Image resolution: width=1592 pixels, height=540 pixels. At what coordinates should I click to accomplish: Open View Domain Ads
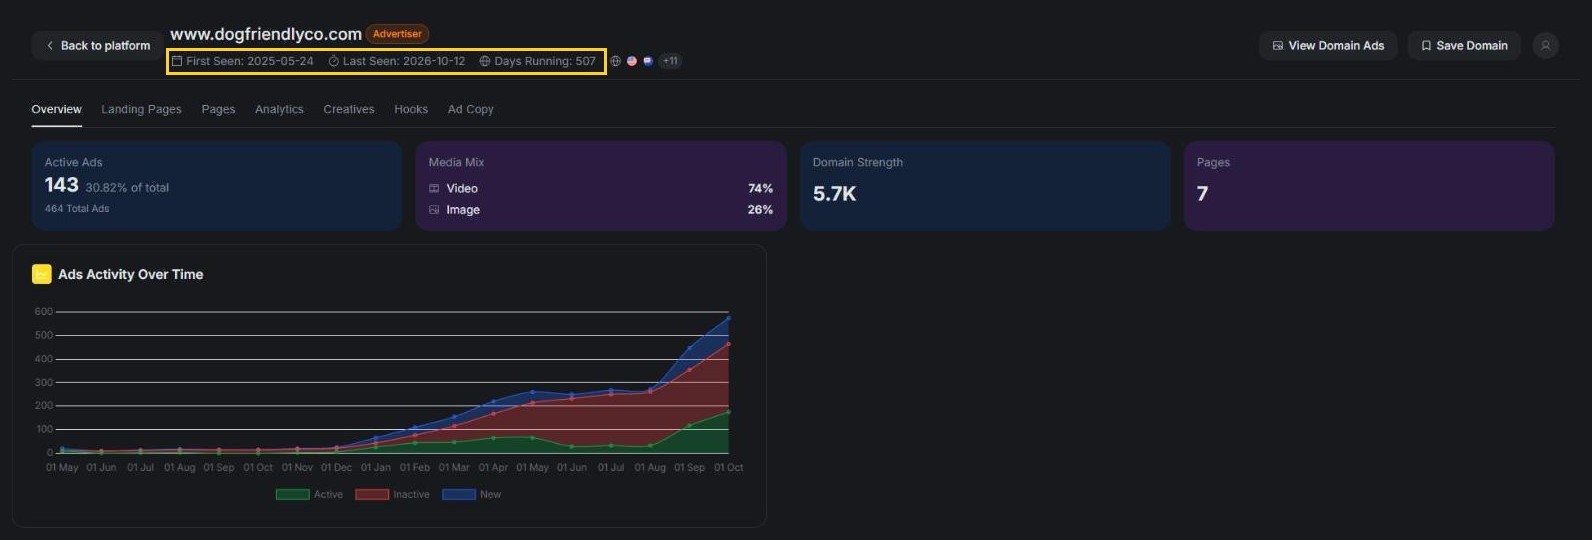click(x=1328, y=46)
